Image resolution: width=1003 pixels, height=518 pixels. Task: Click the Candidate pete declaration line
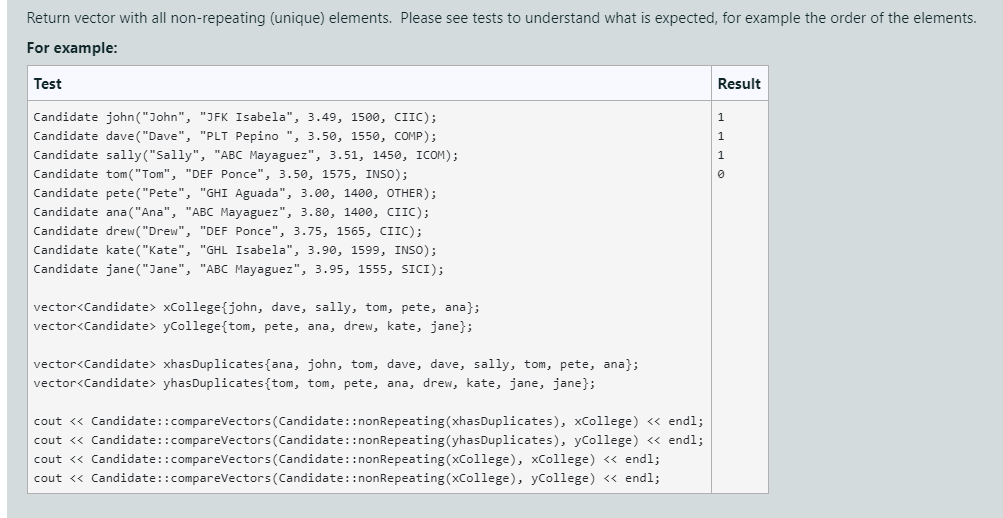235,193
